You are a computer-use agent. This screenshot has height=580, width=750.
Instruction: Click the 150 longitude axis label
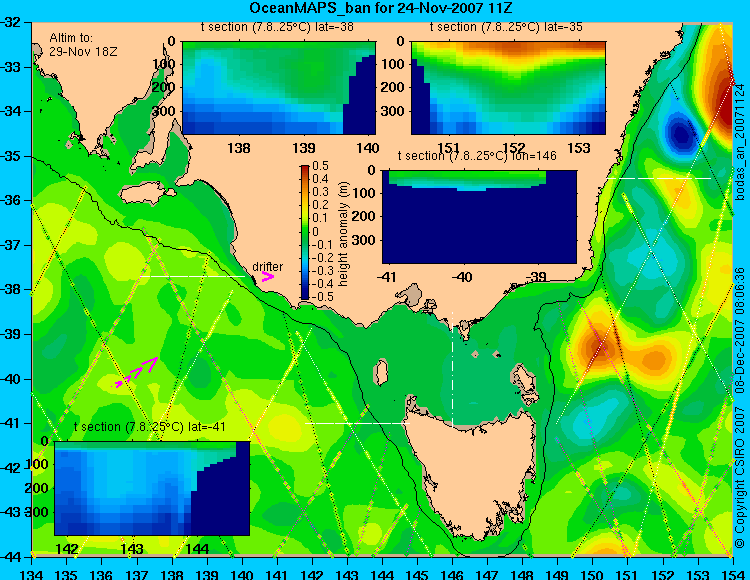click(593, 574)
